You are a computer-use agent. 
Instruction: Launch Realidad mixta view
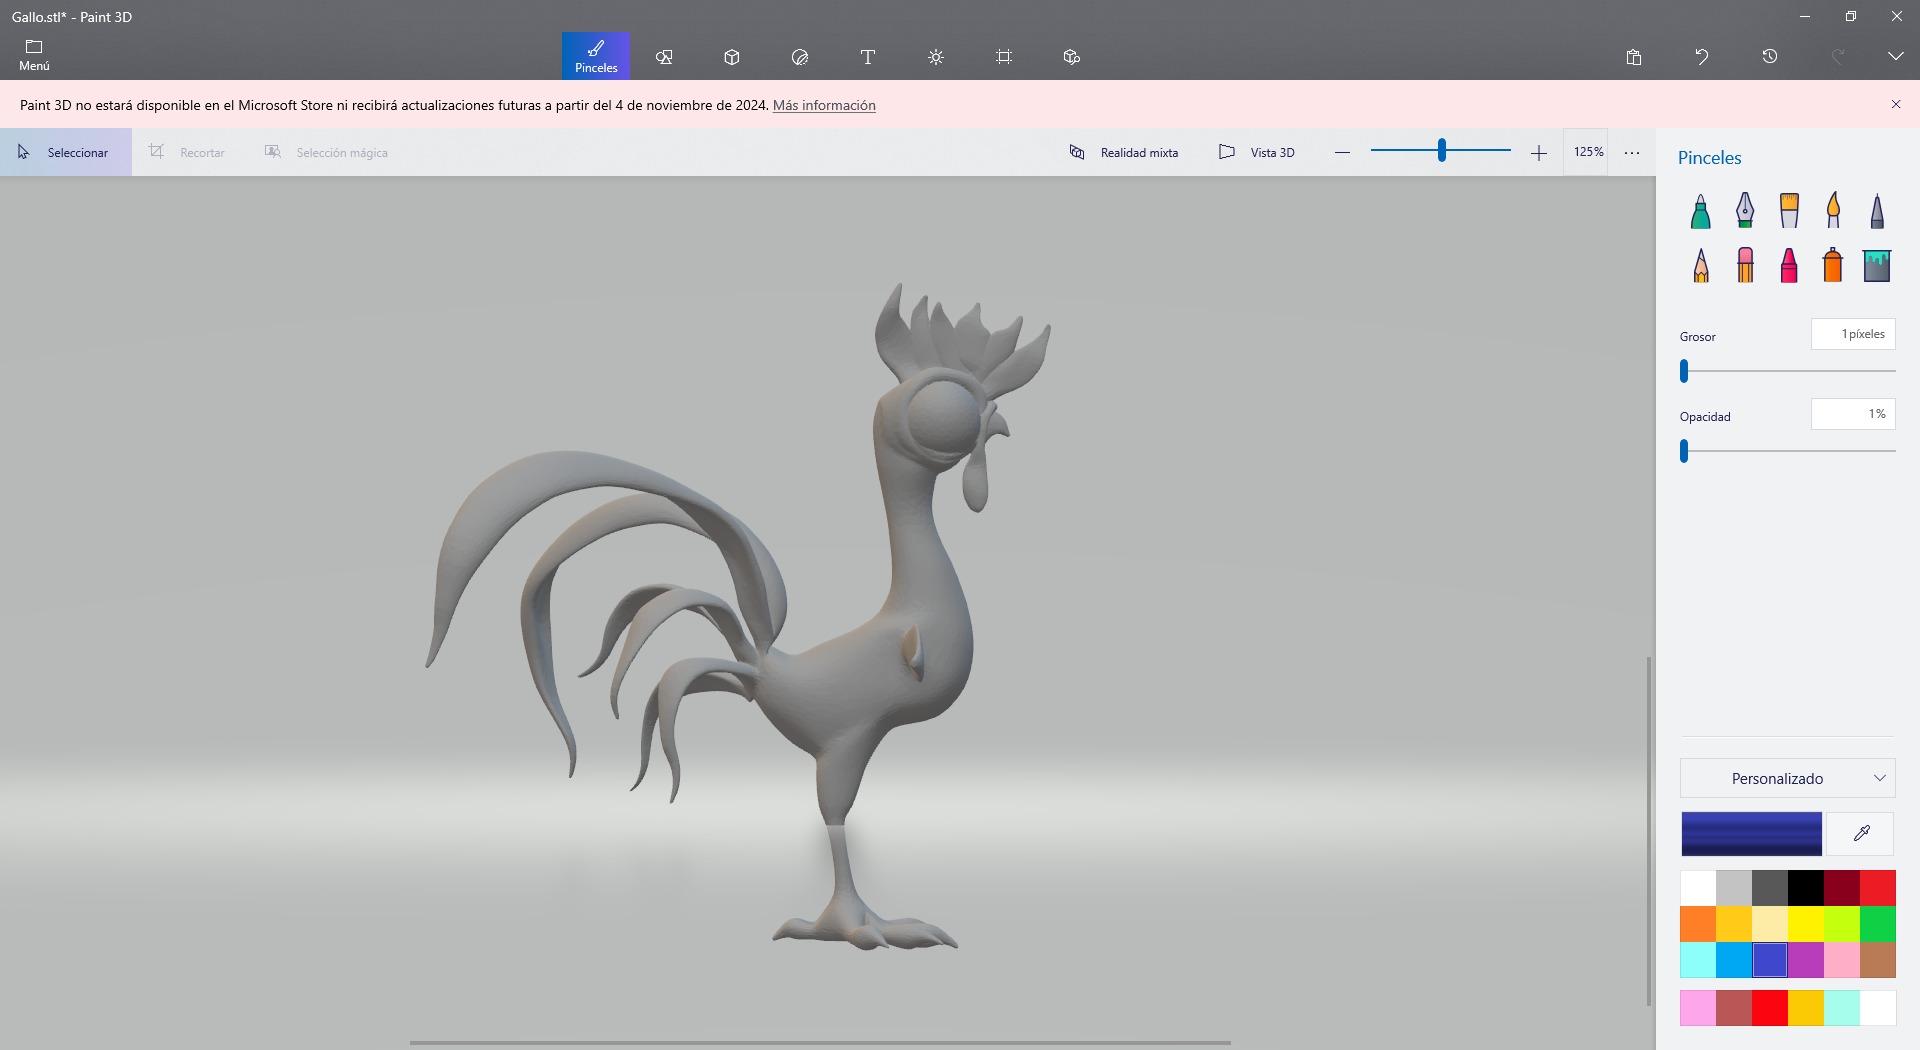pos(1124,152)
